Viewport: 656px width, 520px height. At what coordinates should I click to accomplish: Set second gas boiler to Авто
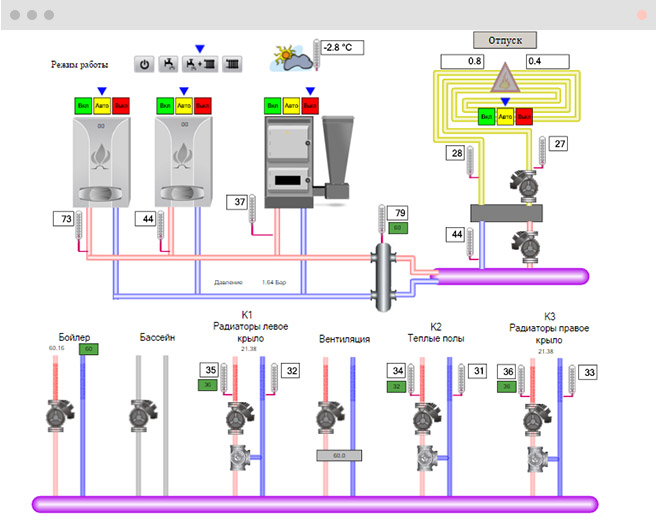tap(184, 106)
